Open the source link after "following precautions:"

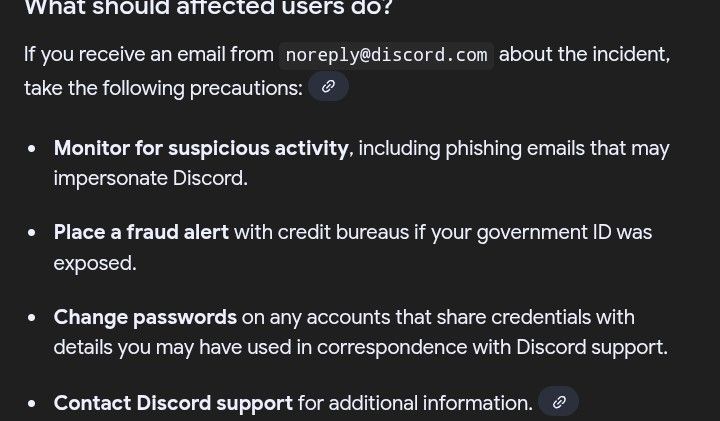328,87
